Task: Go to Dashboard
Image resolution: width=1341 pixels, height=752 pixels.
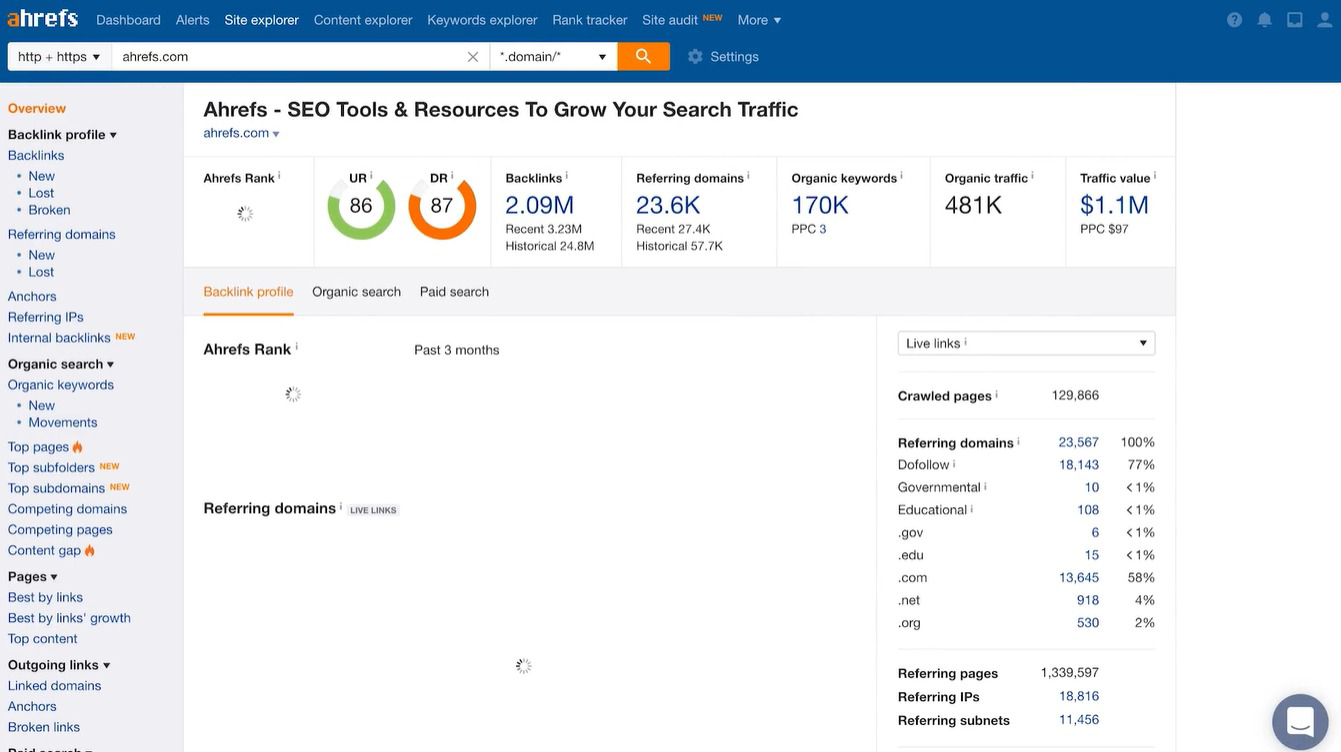Action: (128, 20)
